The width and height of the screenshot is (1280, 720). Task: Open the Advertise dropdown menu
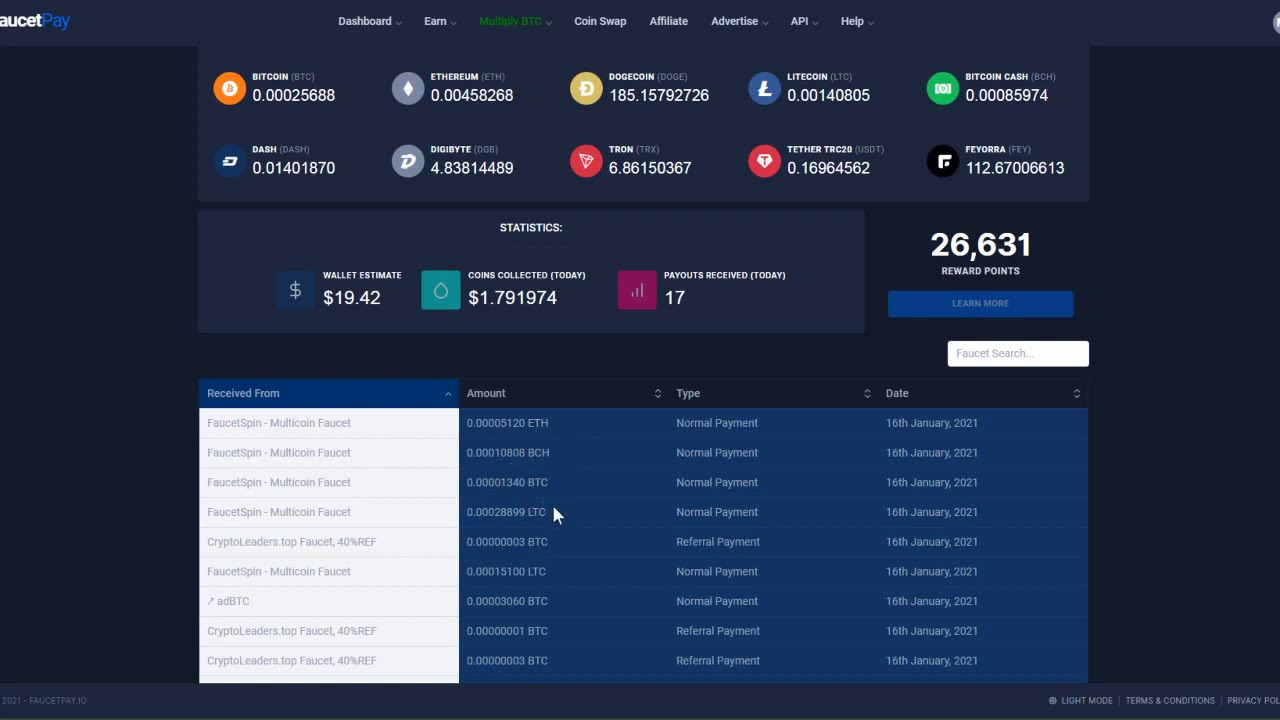(x=740, y=21)
